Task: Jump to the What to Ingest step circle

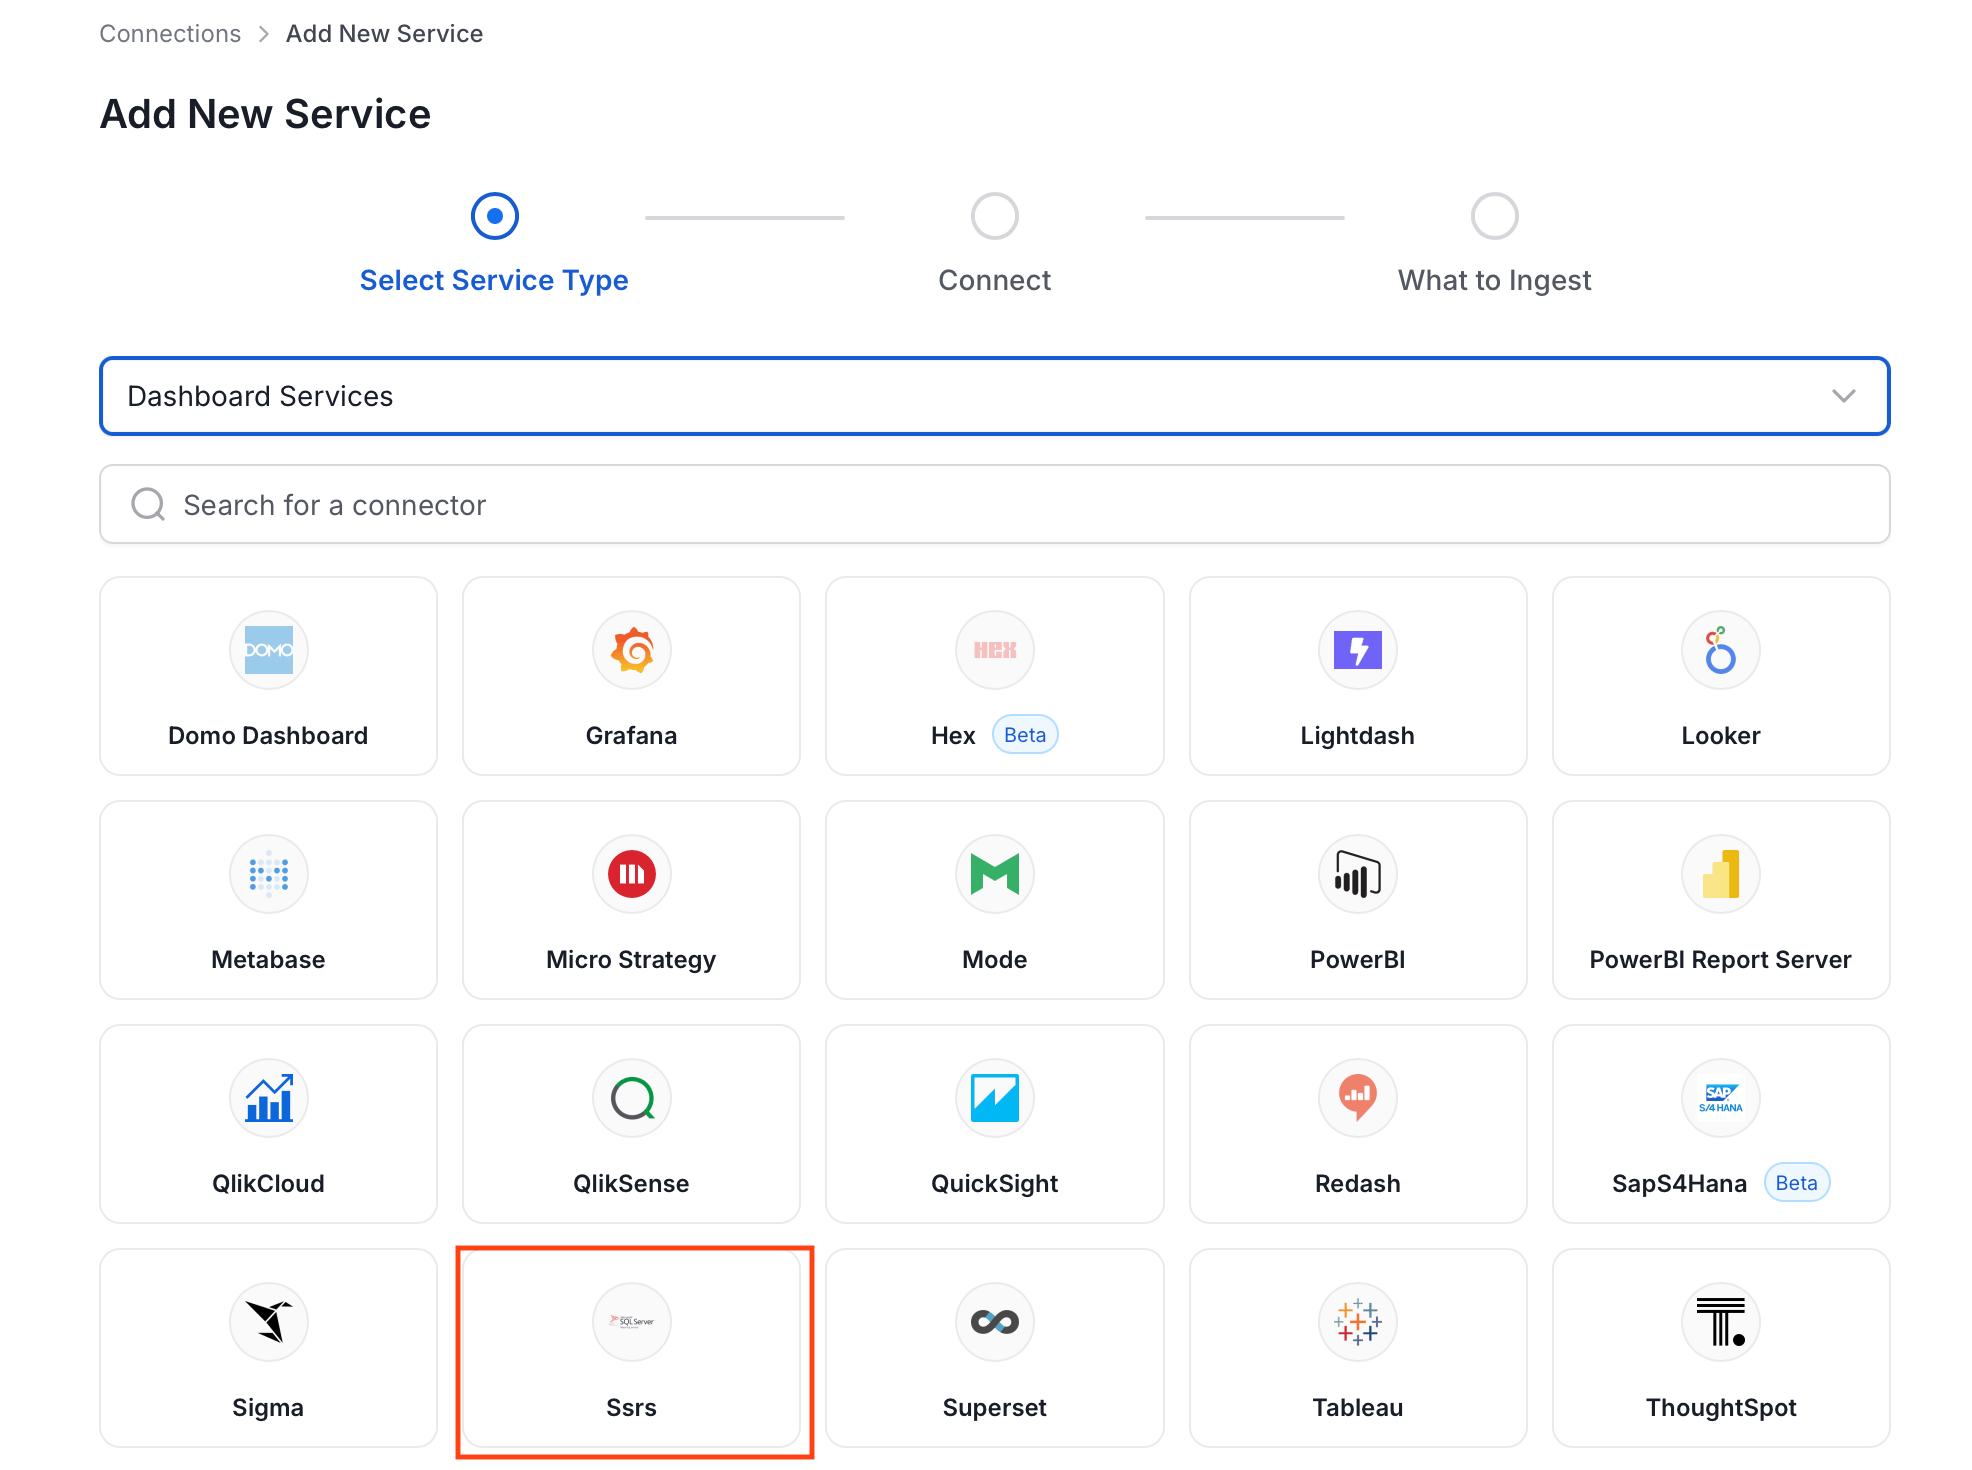Action: point(1495,216)
